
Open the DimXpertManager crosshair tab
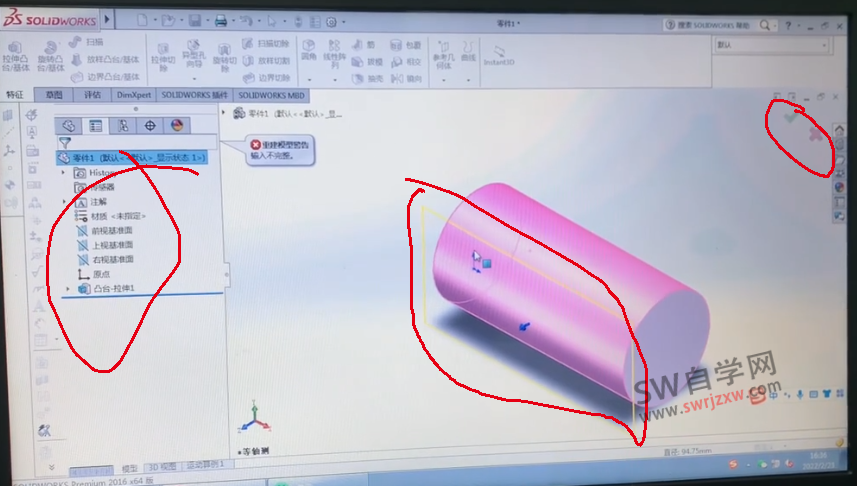[150, 126]
